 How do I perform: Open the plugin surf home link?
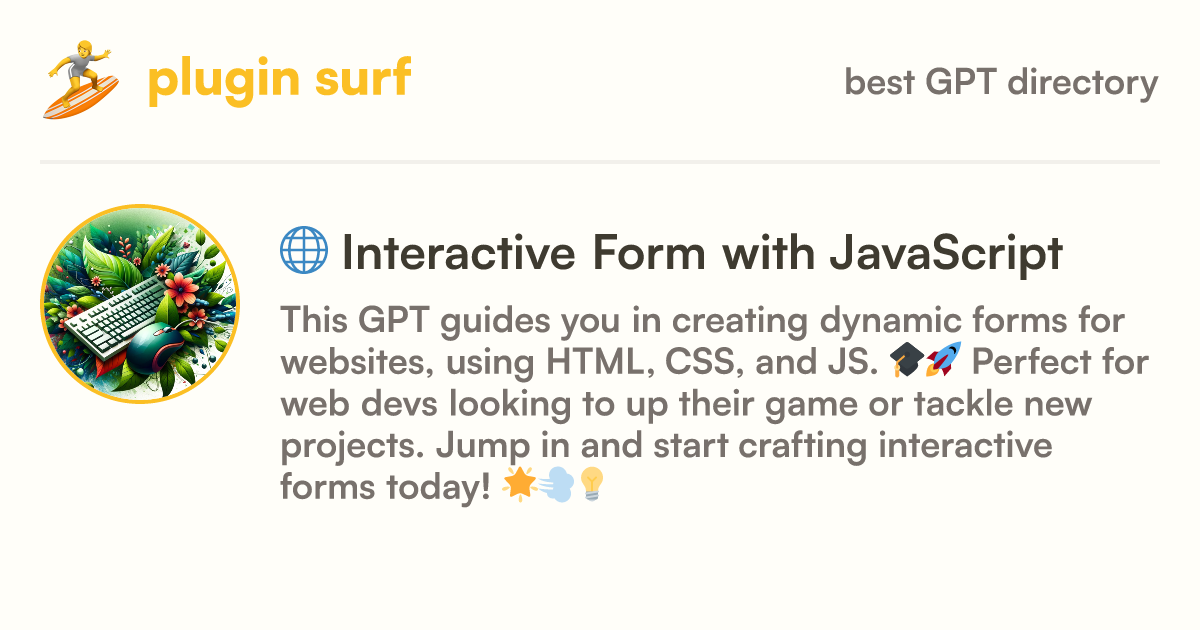click(x=279, y=80)
